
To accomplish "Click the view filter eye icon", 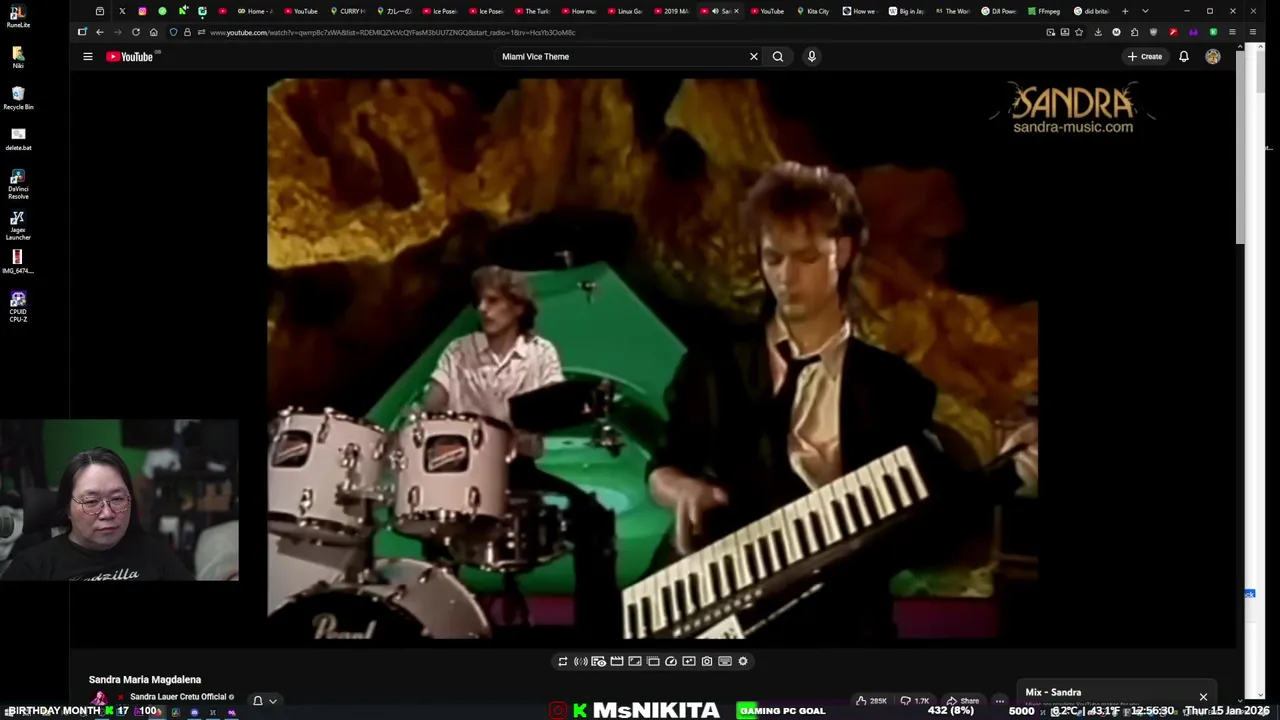I will click(599, 662).
